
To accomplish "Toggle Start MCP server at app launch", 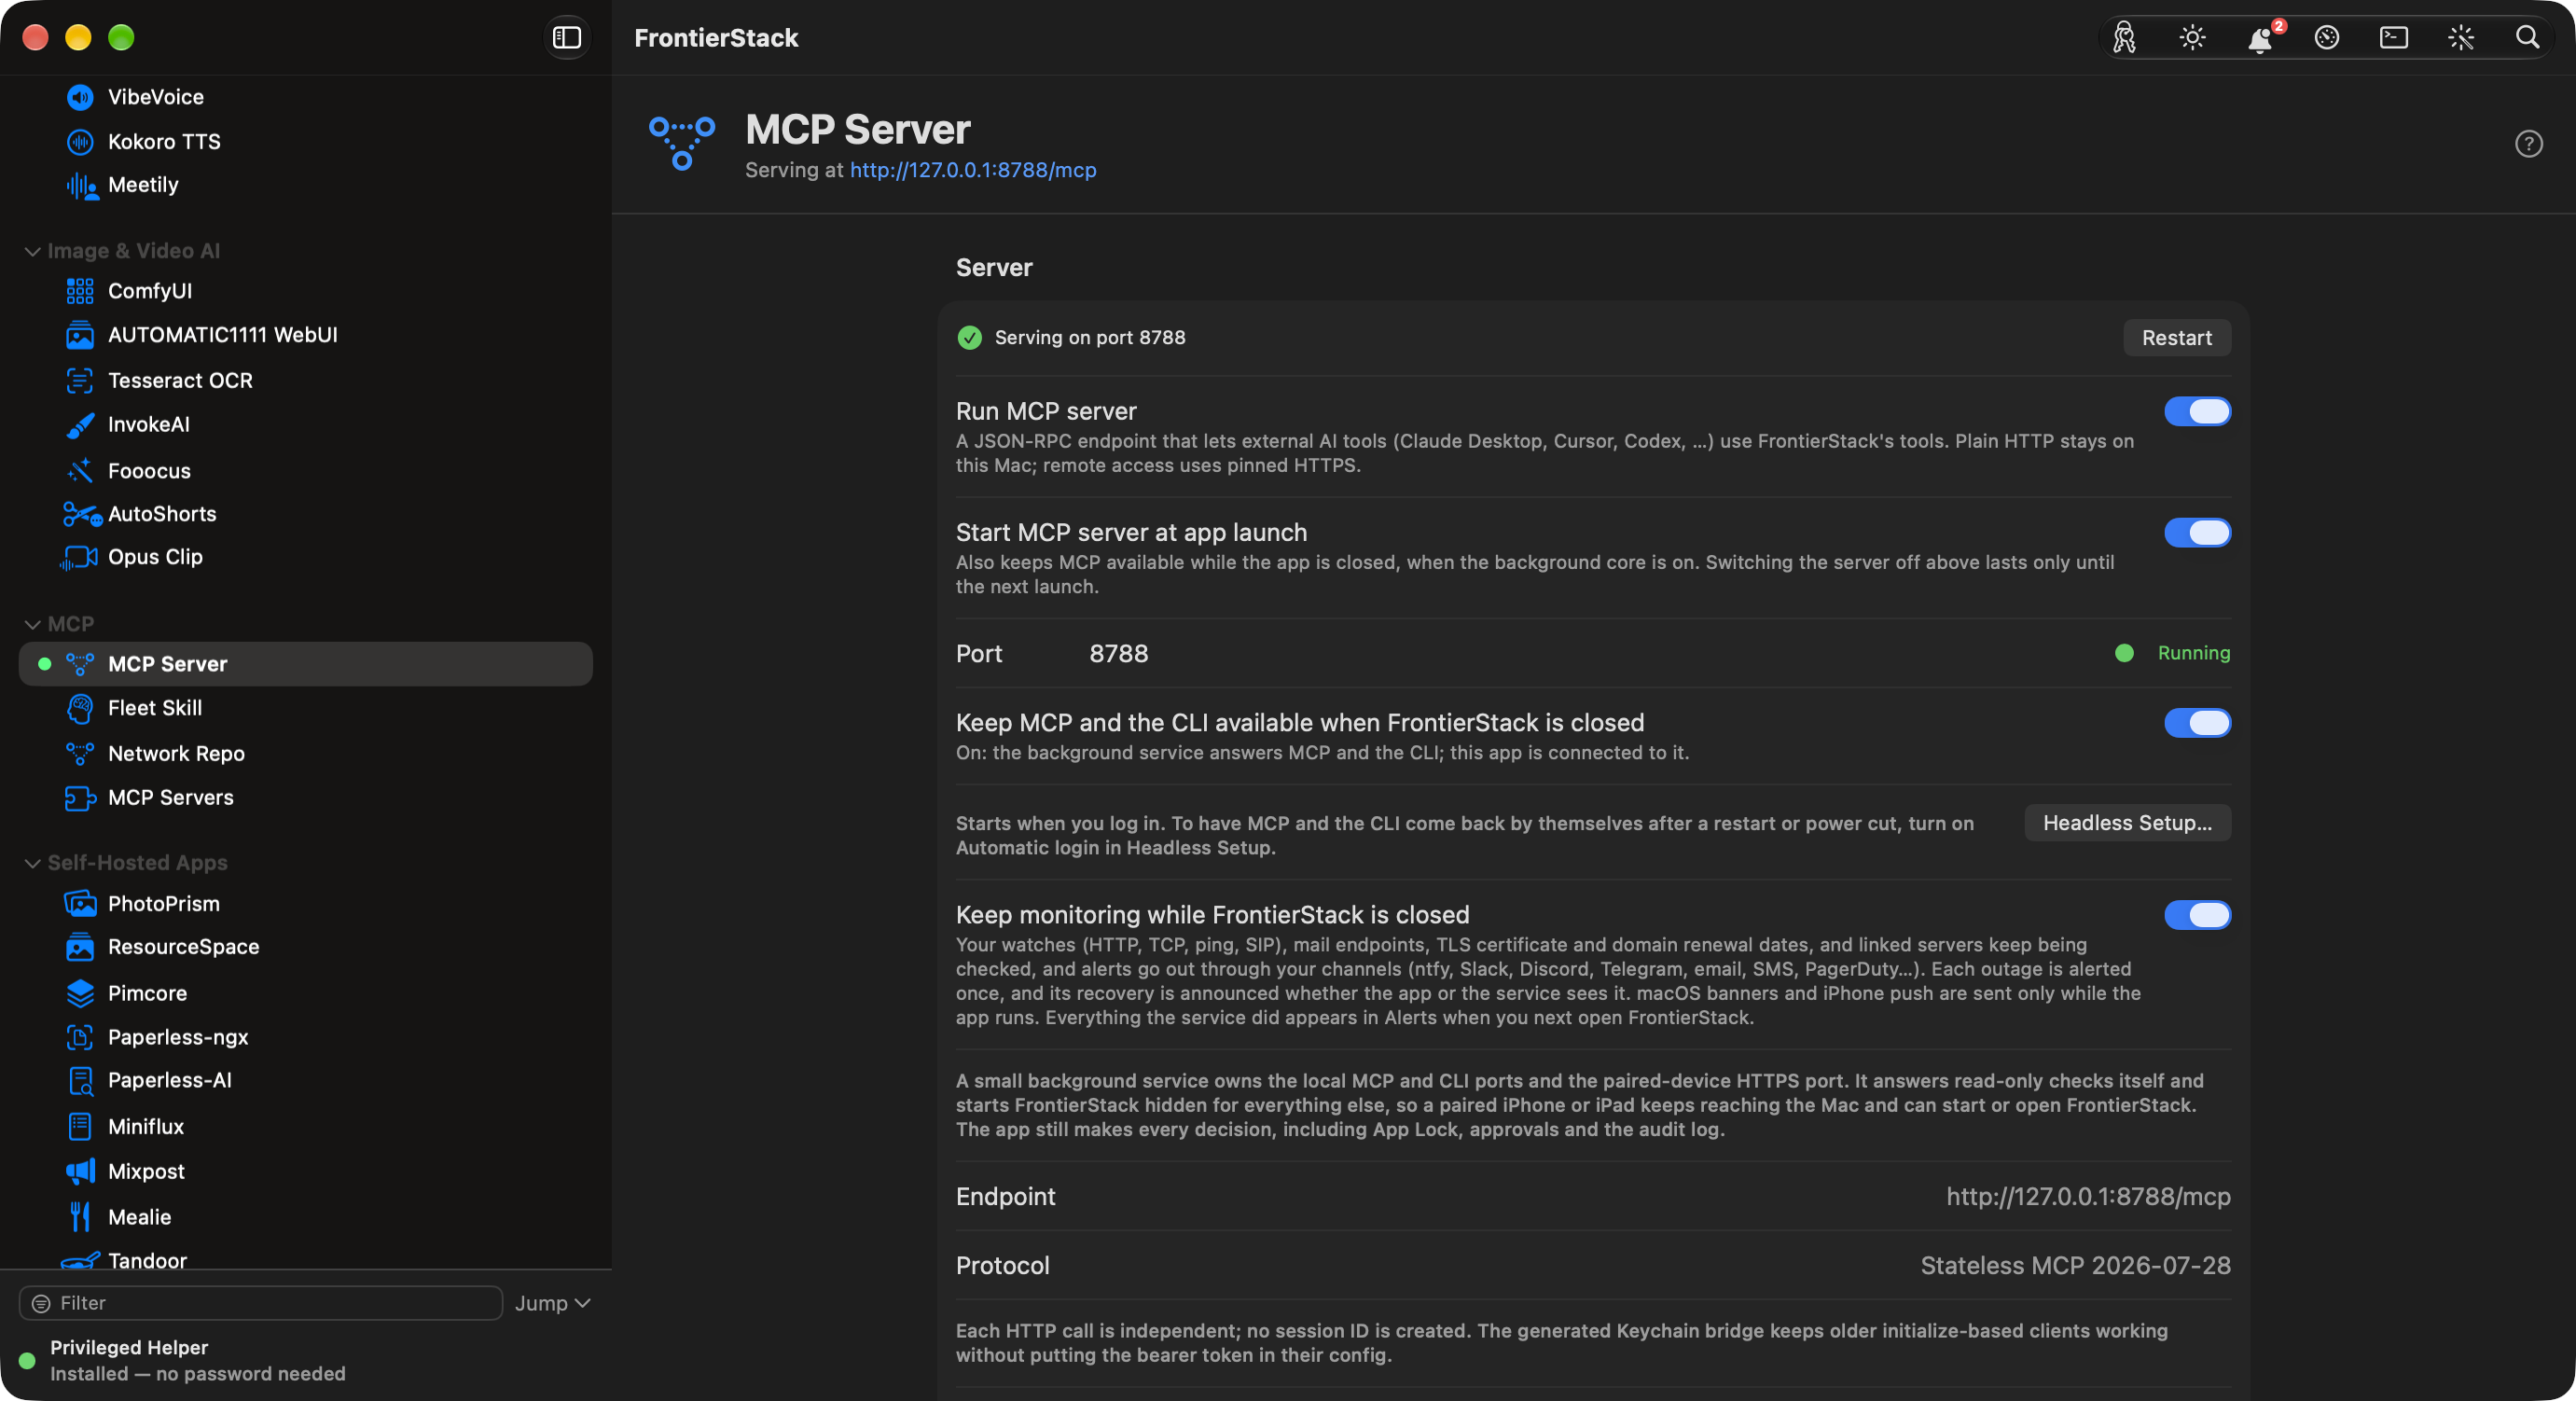I will point(2197,532).
